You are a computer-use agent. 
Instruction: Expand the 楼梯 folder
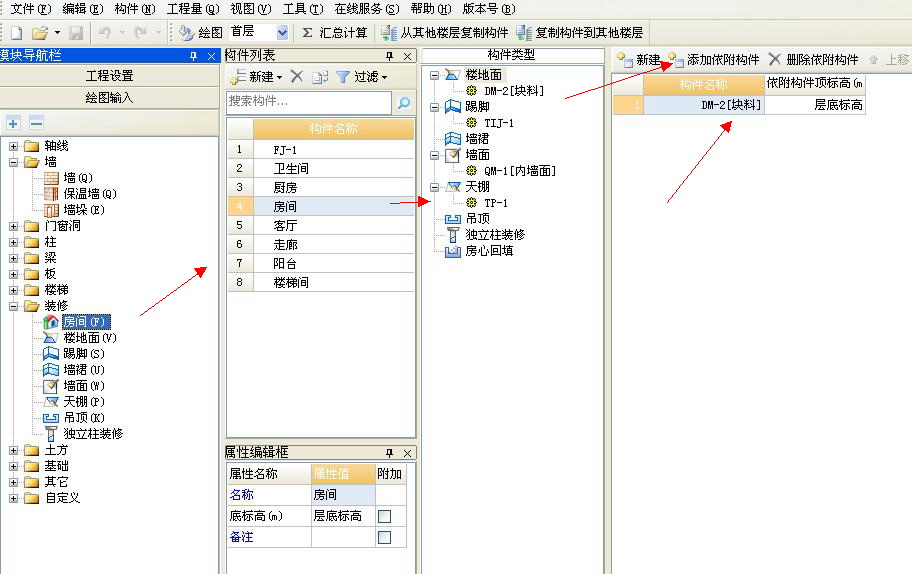coord(13,290)
